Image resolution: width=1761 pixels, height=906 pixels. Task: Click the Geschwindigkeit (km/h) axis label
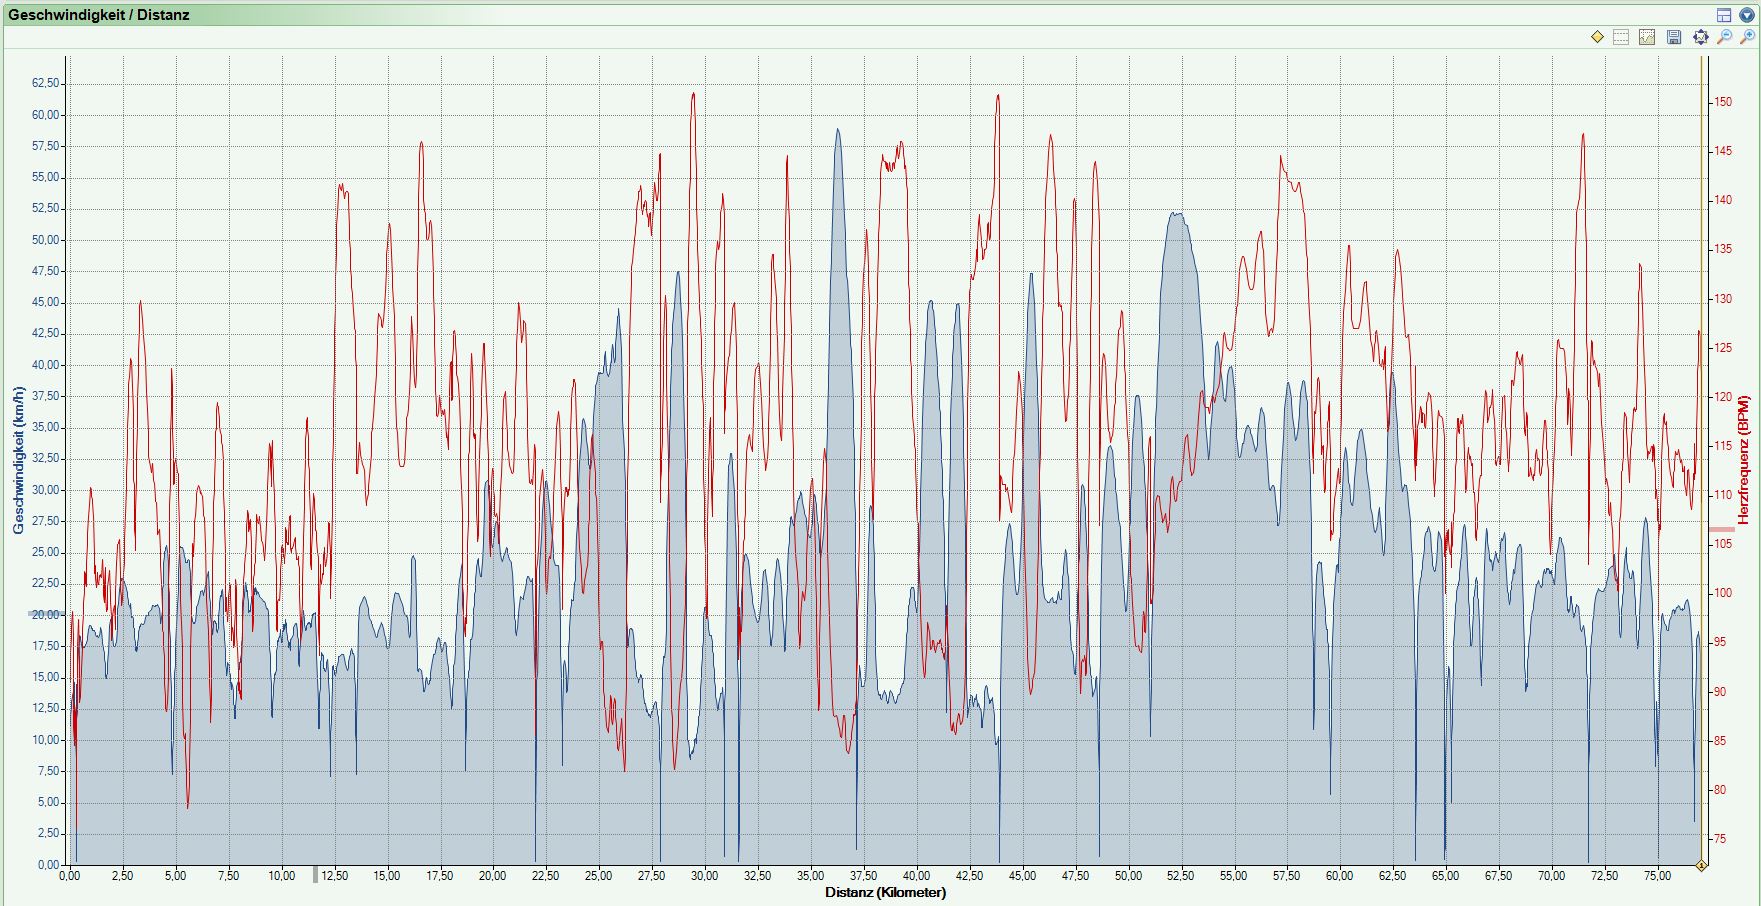17,460
